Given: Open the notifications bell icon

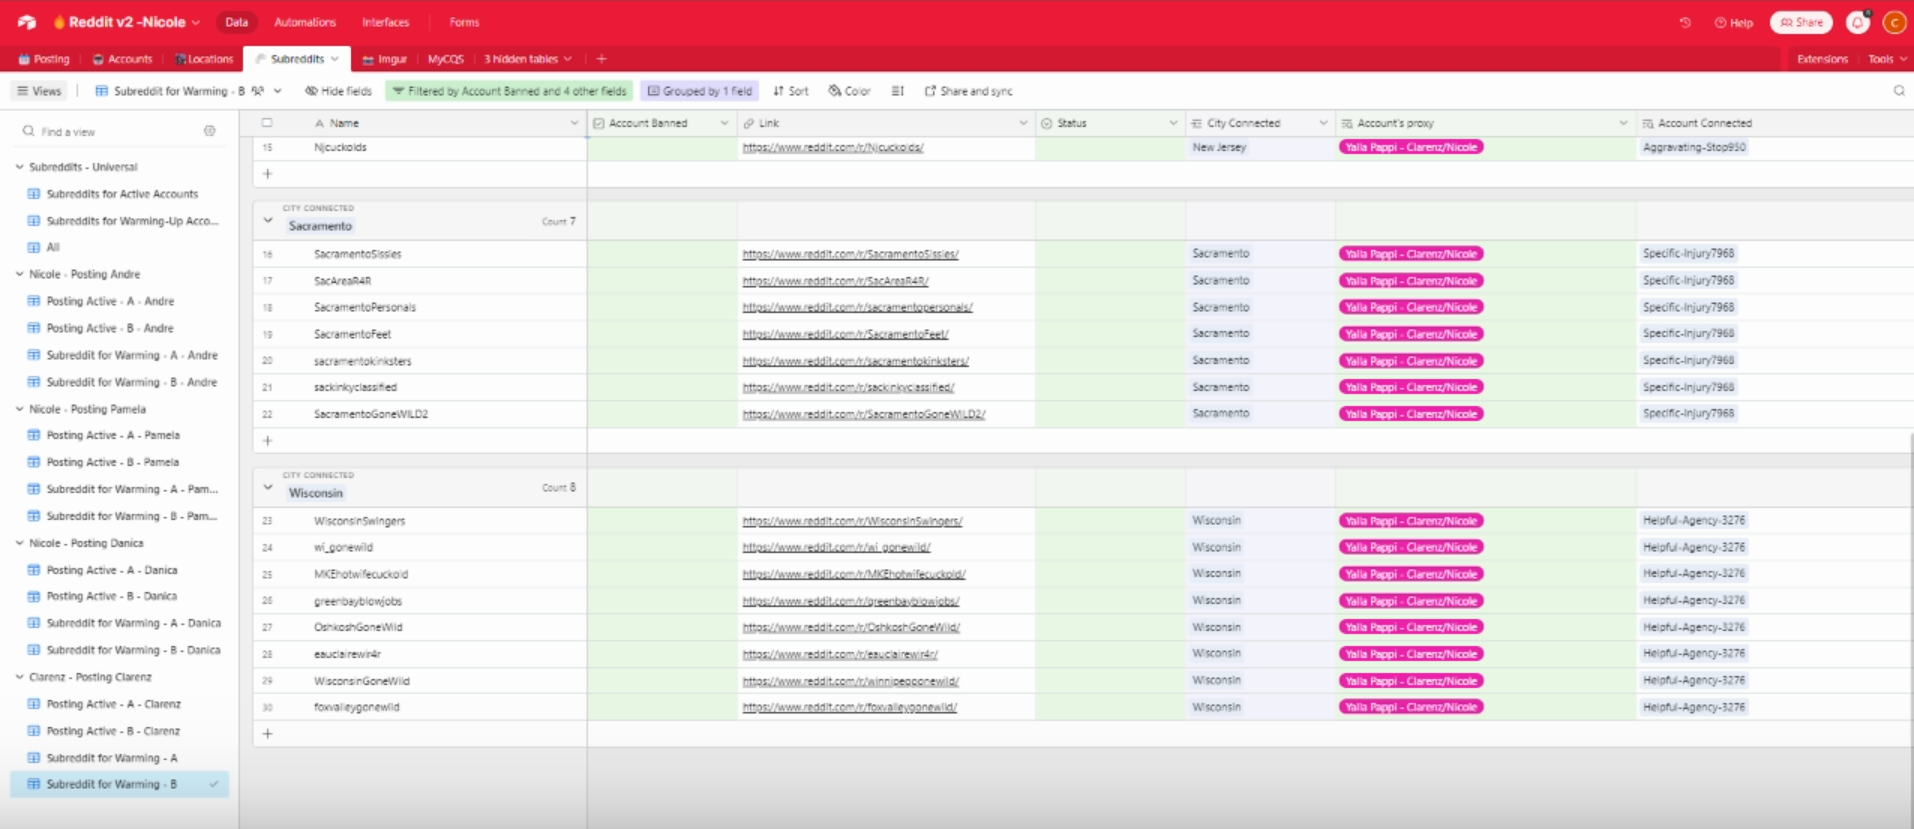Looking at the screenshot, I should click(x=1858, y=22).
